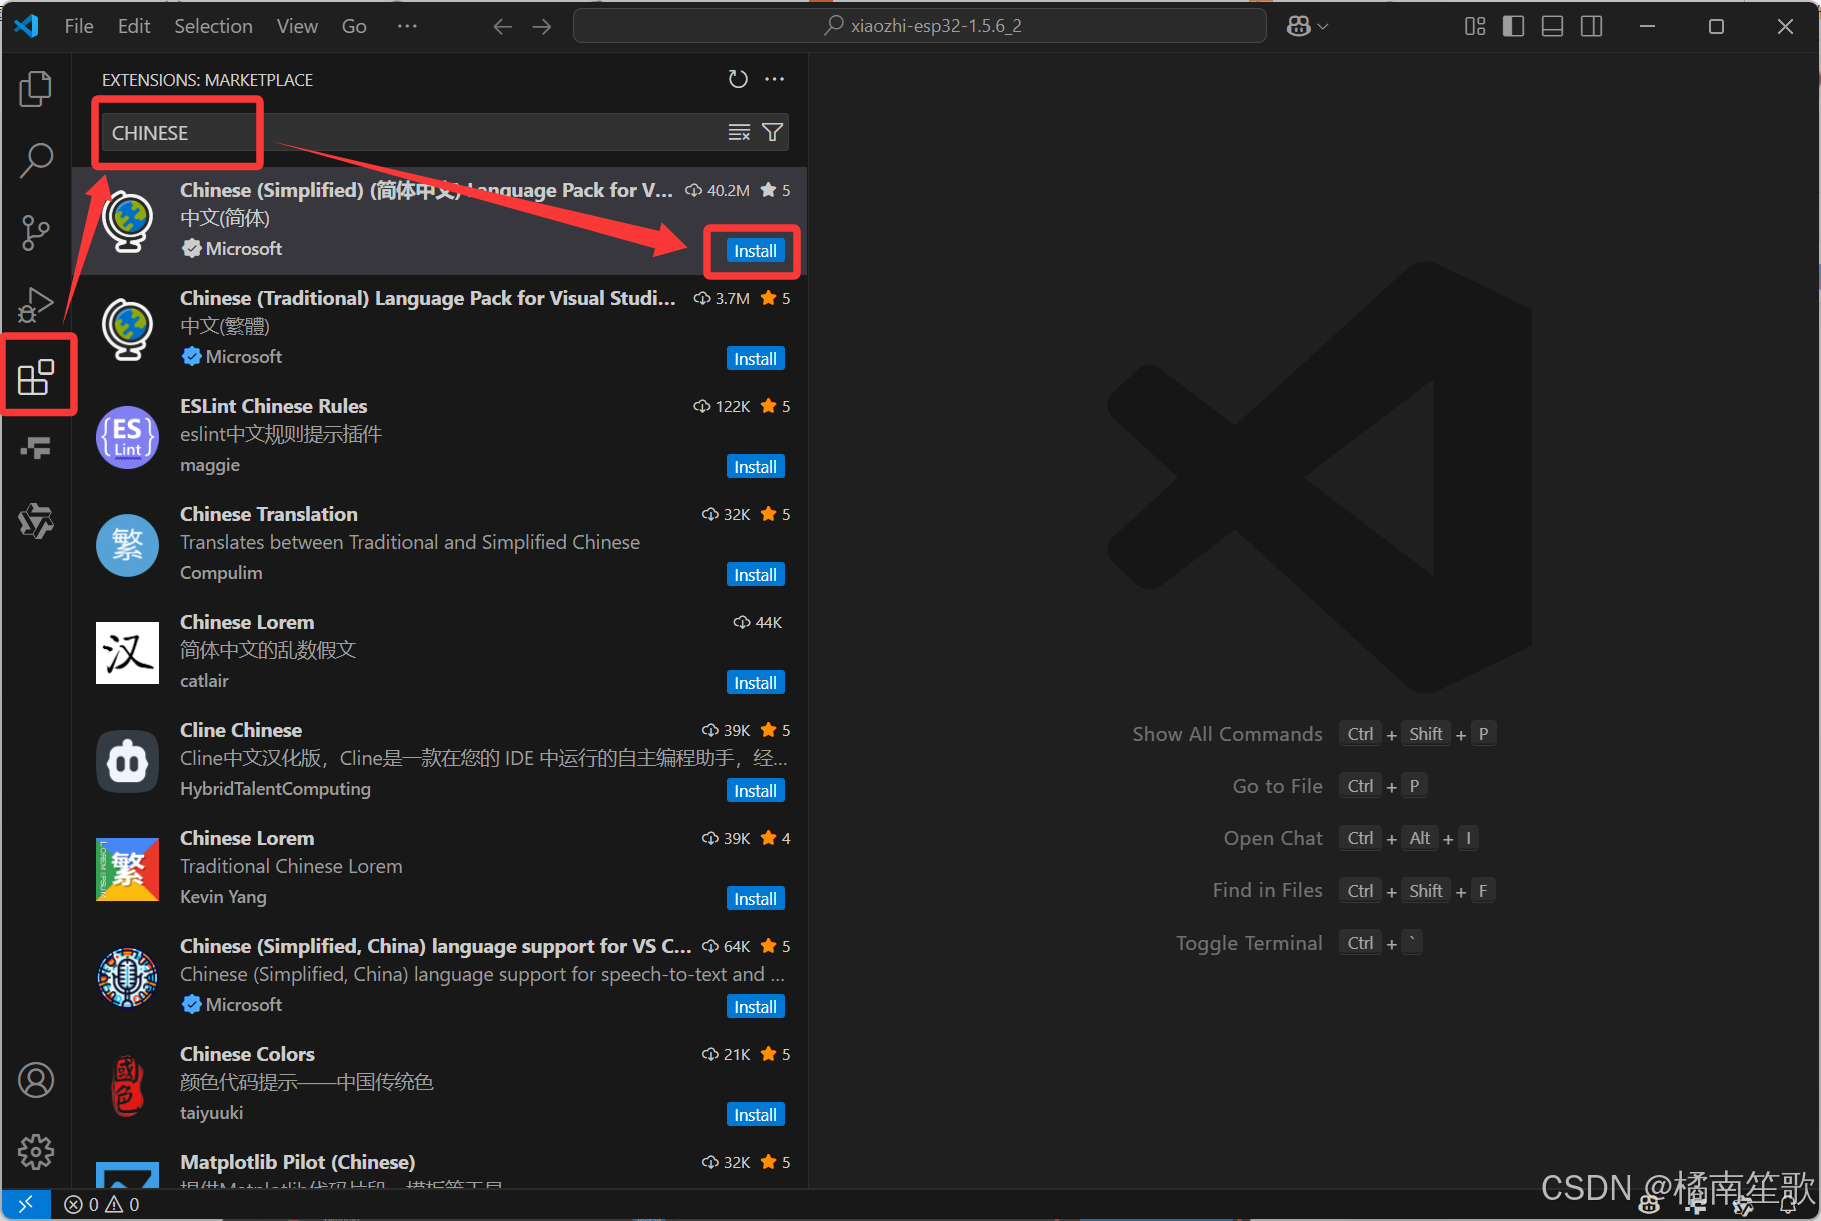Open the activity bar icon below Extensions

pos(36,448)
